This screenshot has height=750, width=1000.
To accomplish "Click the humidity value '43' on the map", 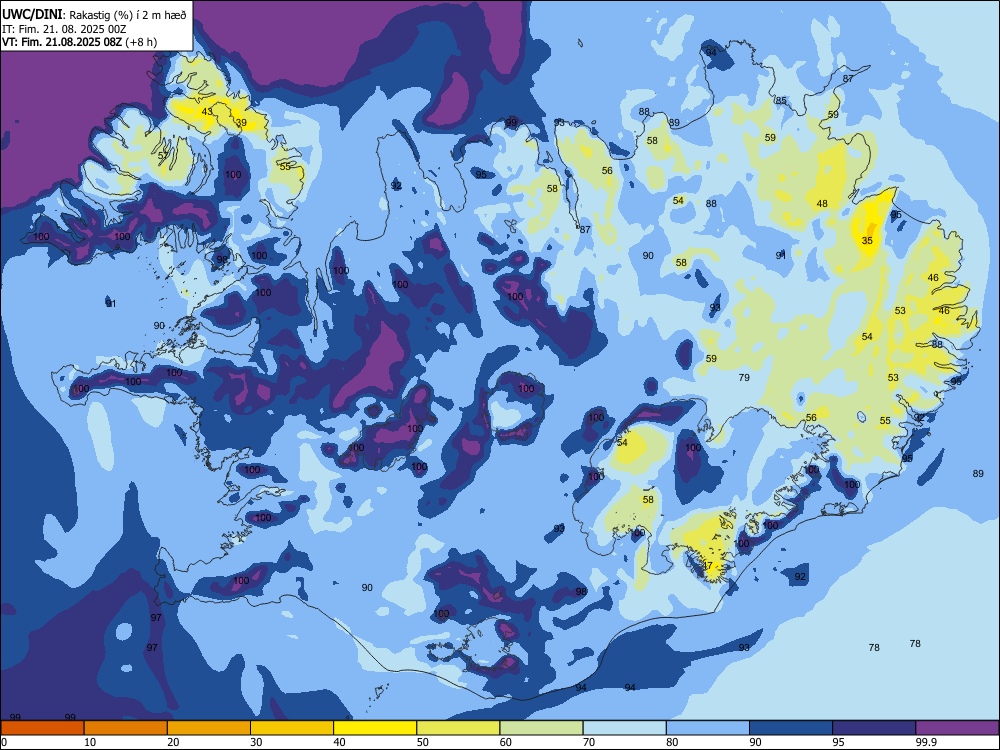I will point(207,112).
